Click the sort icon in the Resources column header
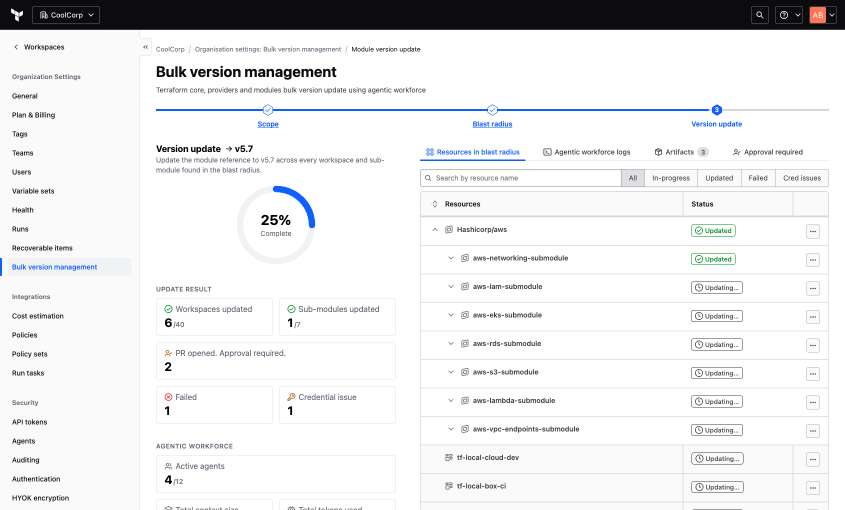Image resolution: width=845 pixels, height=510 pixels. pyautogui.click(x=435, y=204)
